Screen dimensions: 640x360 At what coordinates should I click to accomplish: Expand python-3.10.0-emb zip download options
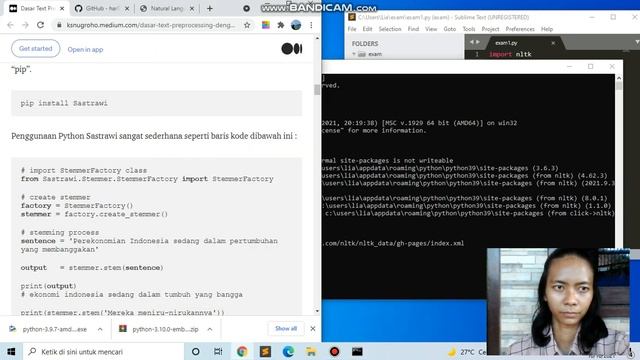point(210,329)
